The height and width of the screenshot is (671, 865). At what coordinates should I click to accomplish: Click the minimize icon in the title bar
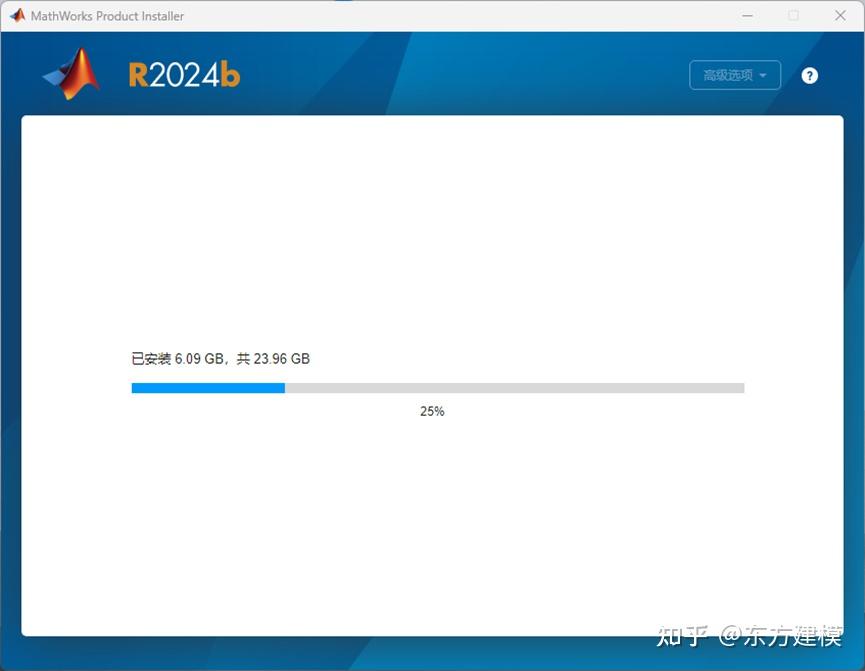[x=747, y=15]
